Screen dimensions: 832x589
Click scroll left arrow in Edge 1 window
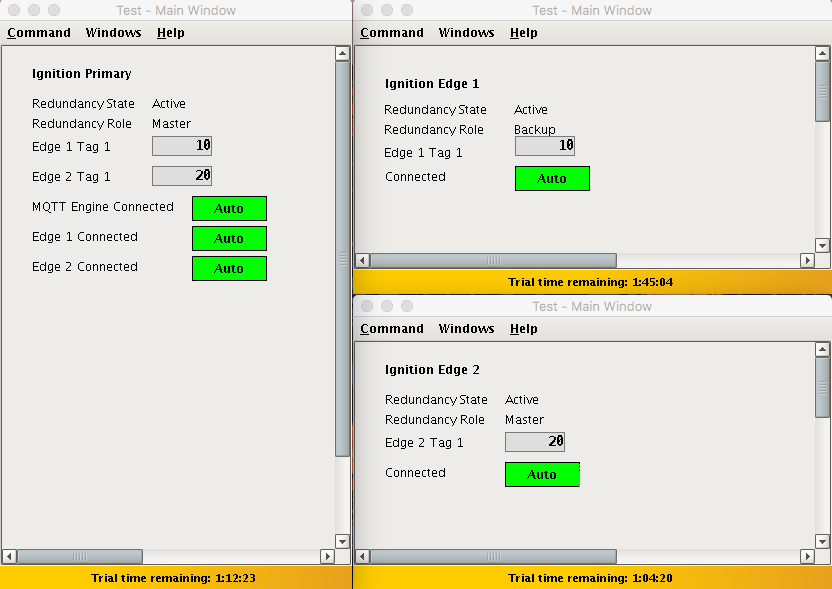point(362,261)
